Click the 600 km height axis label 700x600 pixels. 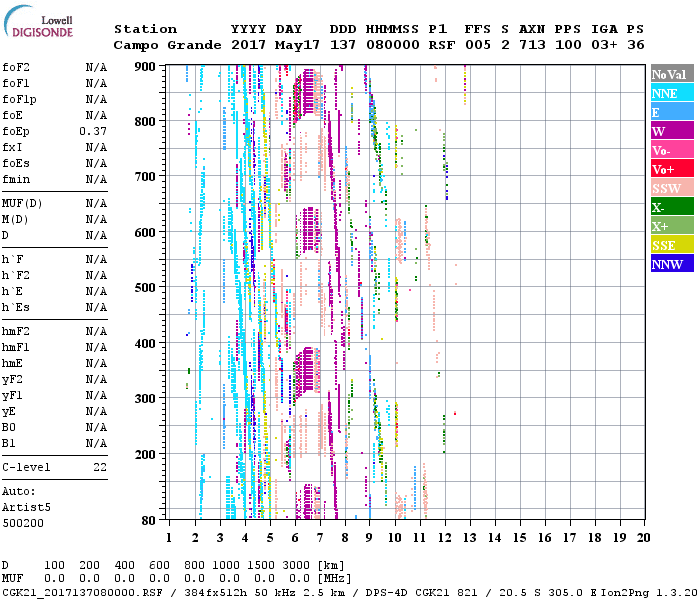[x=145, y=233]
